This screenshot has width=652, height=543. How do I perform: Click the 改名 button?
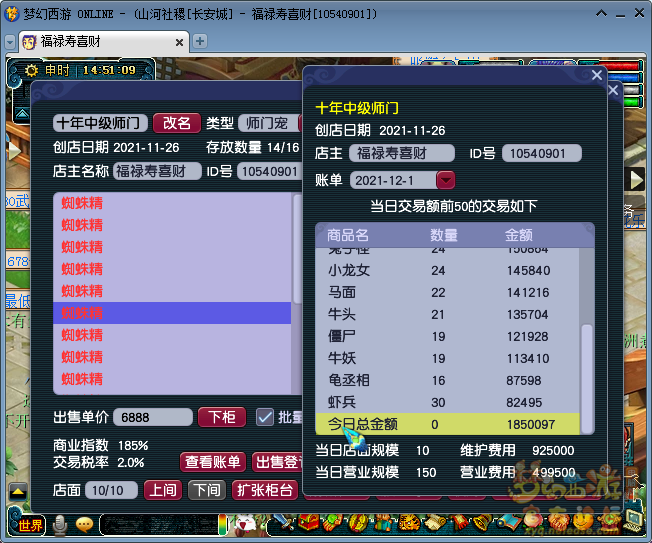click(177, 123)
